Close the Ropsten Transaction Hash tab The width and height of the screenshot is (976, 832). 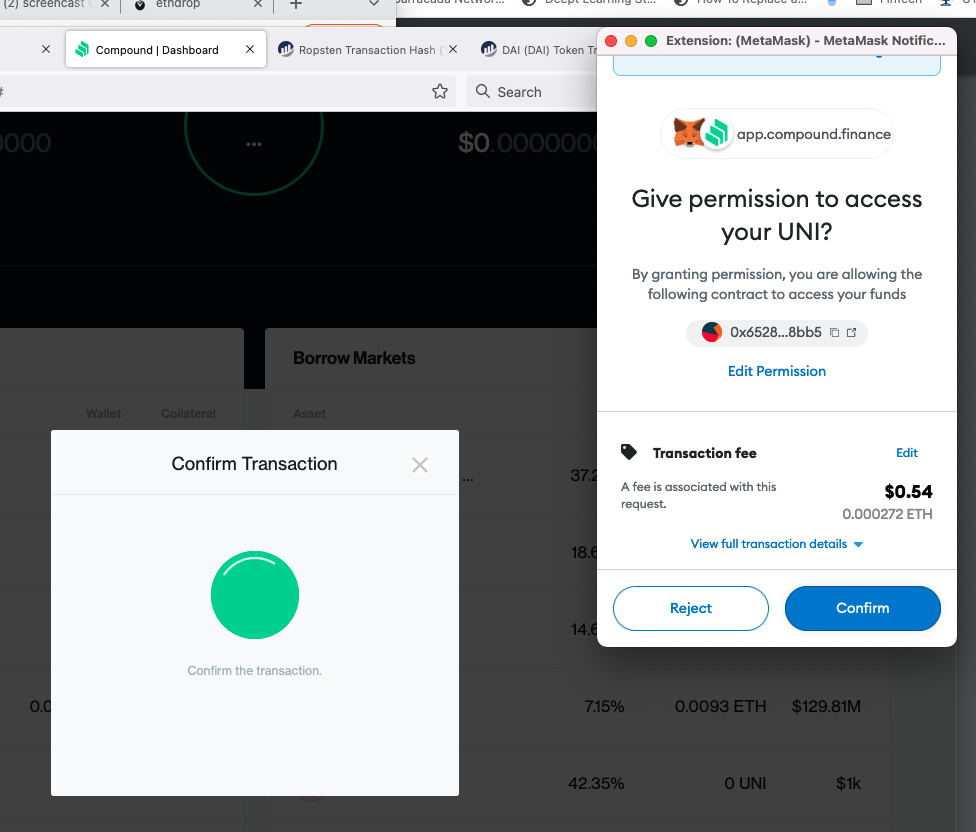[453, 49]
